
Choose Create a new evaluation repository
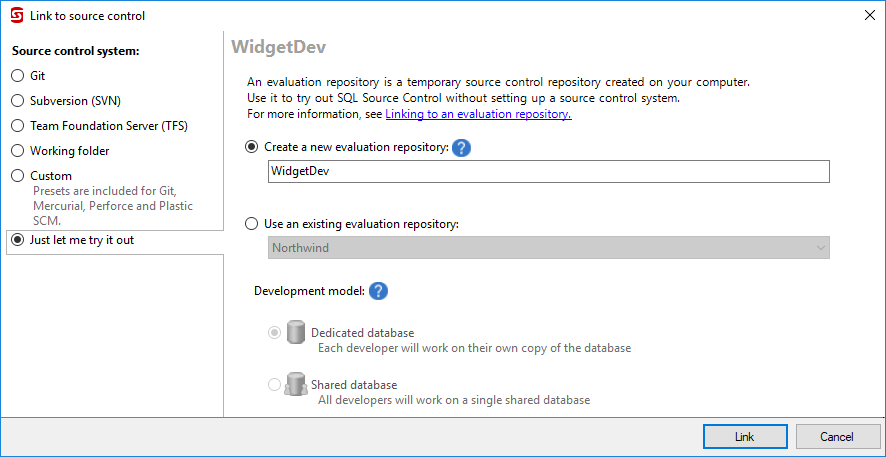coord(252,147)
